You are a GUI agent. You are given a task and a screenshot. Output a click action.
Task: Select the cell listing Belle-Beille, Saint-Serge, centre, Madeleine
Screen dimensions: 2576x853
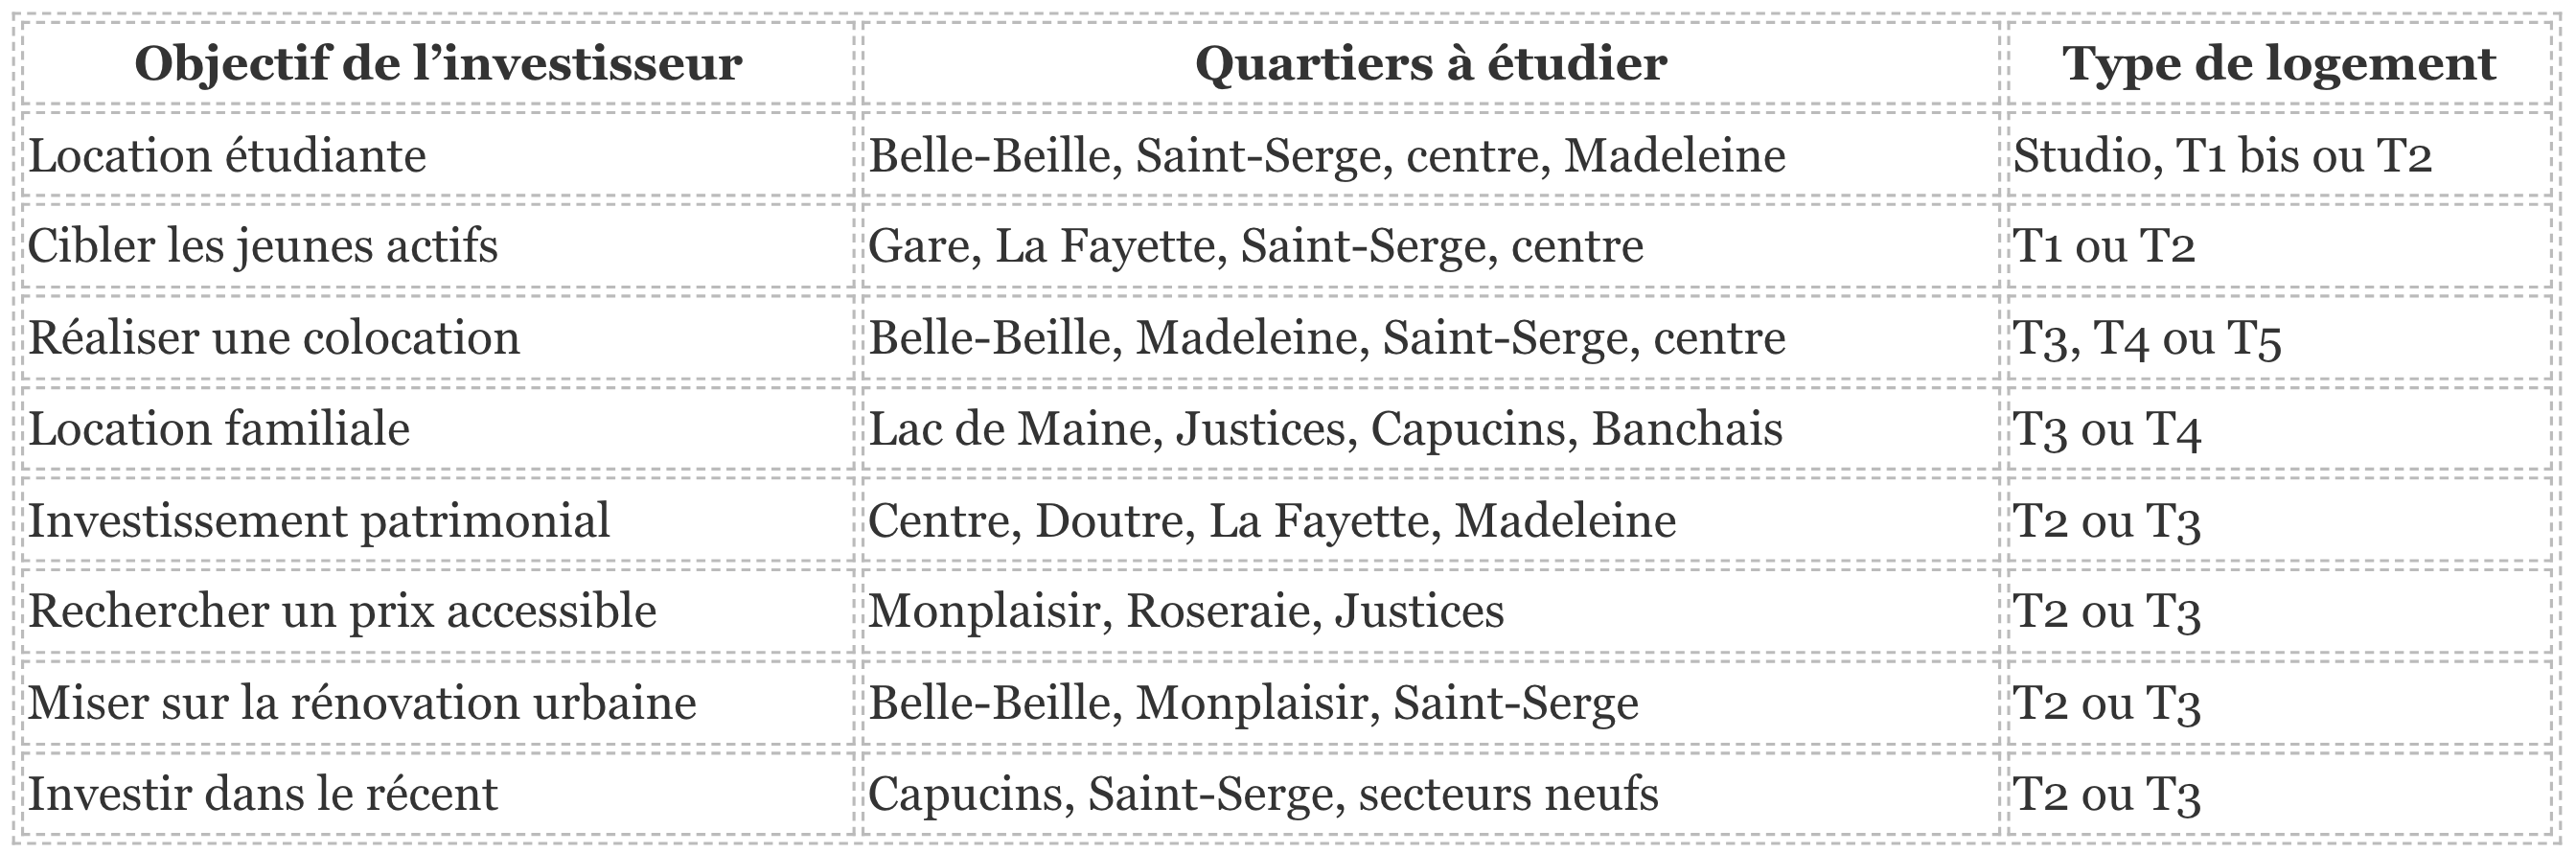(1431, 155)
